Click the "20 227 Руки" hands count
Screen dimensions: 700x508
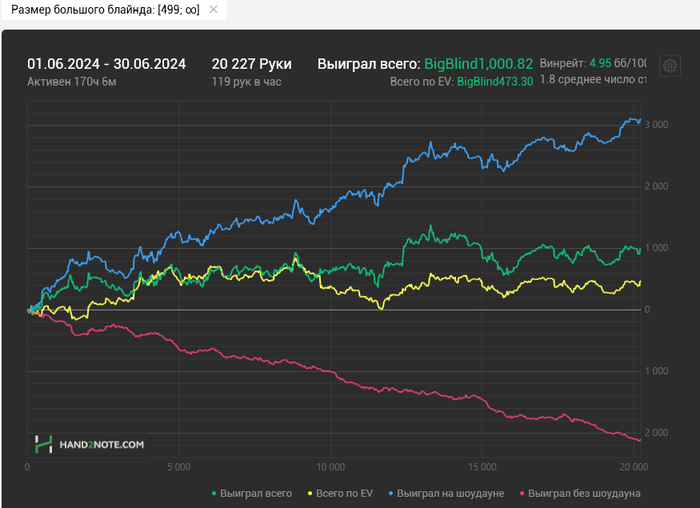point(251,64)
